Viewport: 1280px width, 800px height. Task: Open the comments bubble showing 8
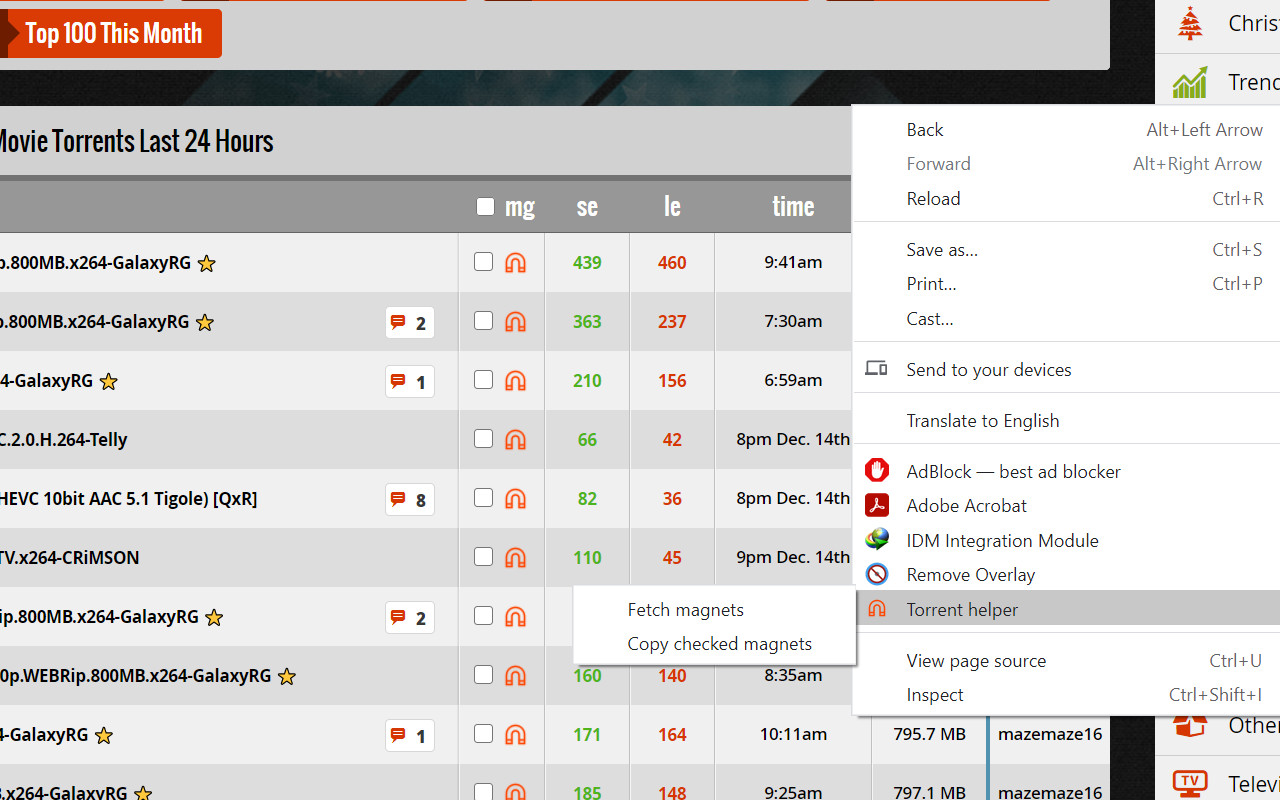(x=410, y=499)
